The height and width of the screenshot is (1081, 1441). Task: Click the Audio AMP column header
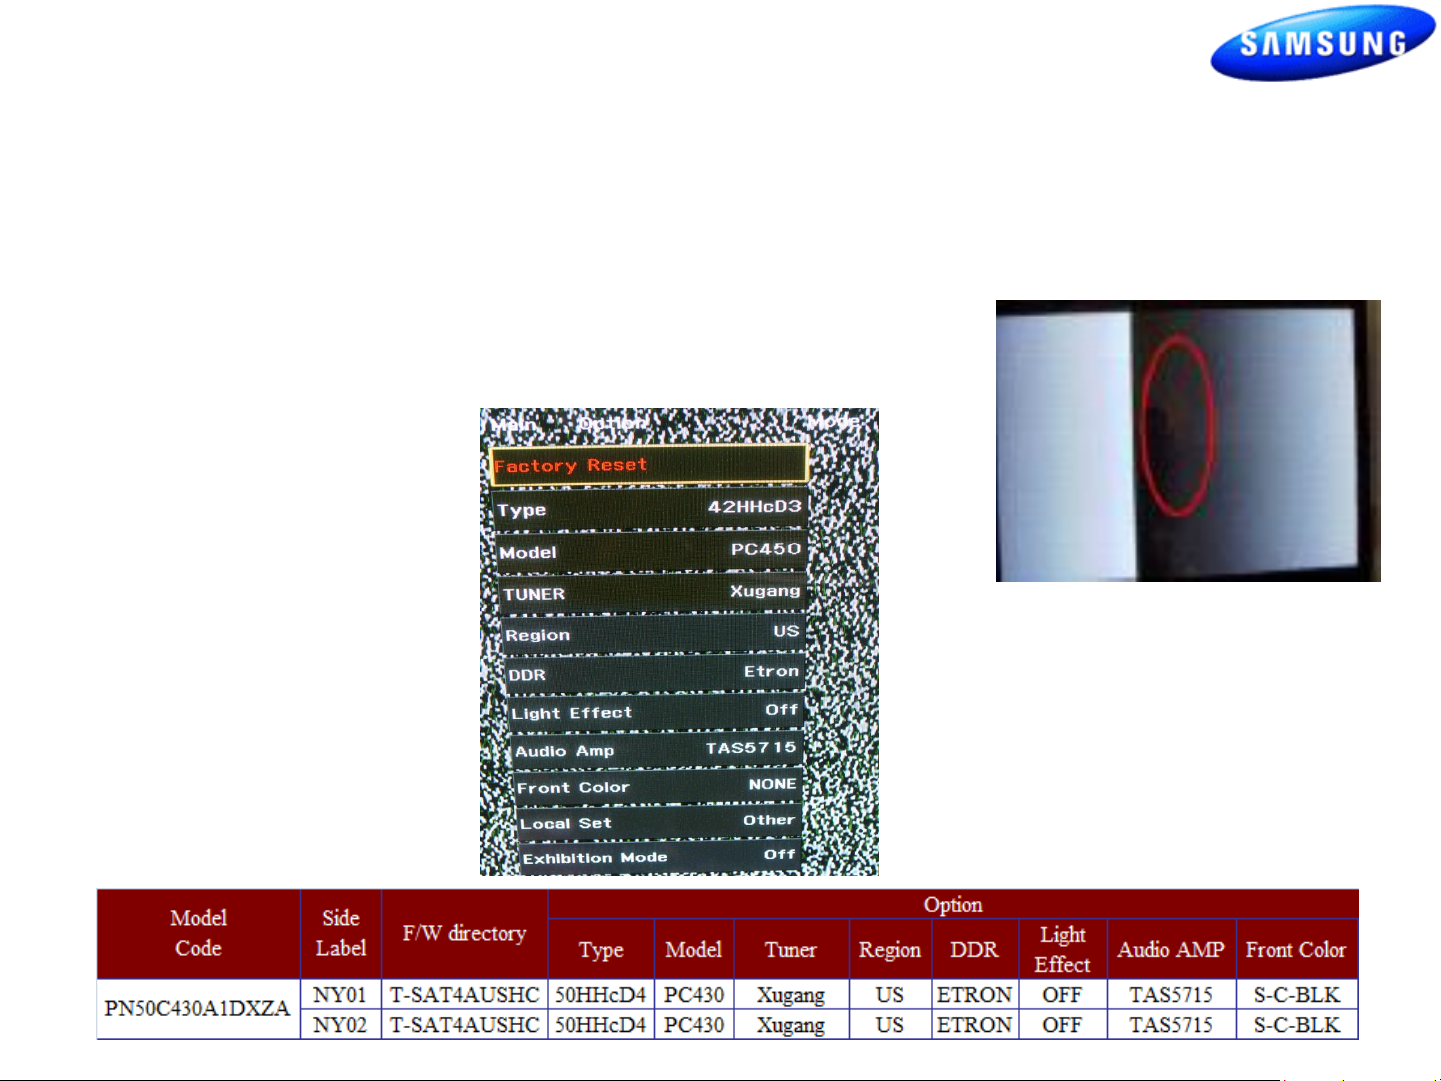(x=1171, y=949)
